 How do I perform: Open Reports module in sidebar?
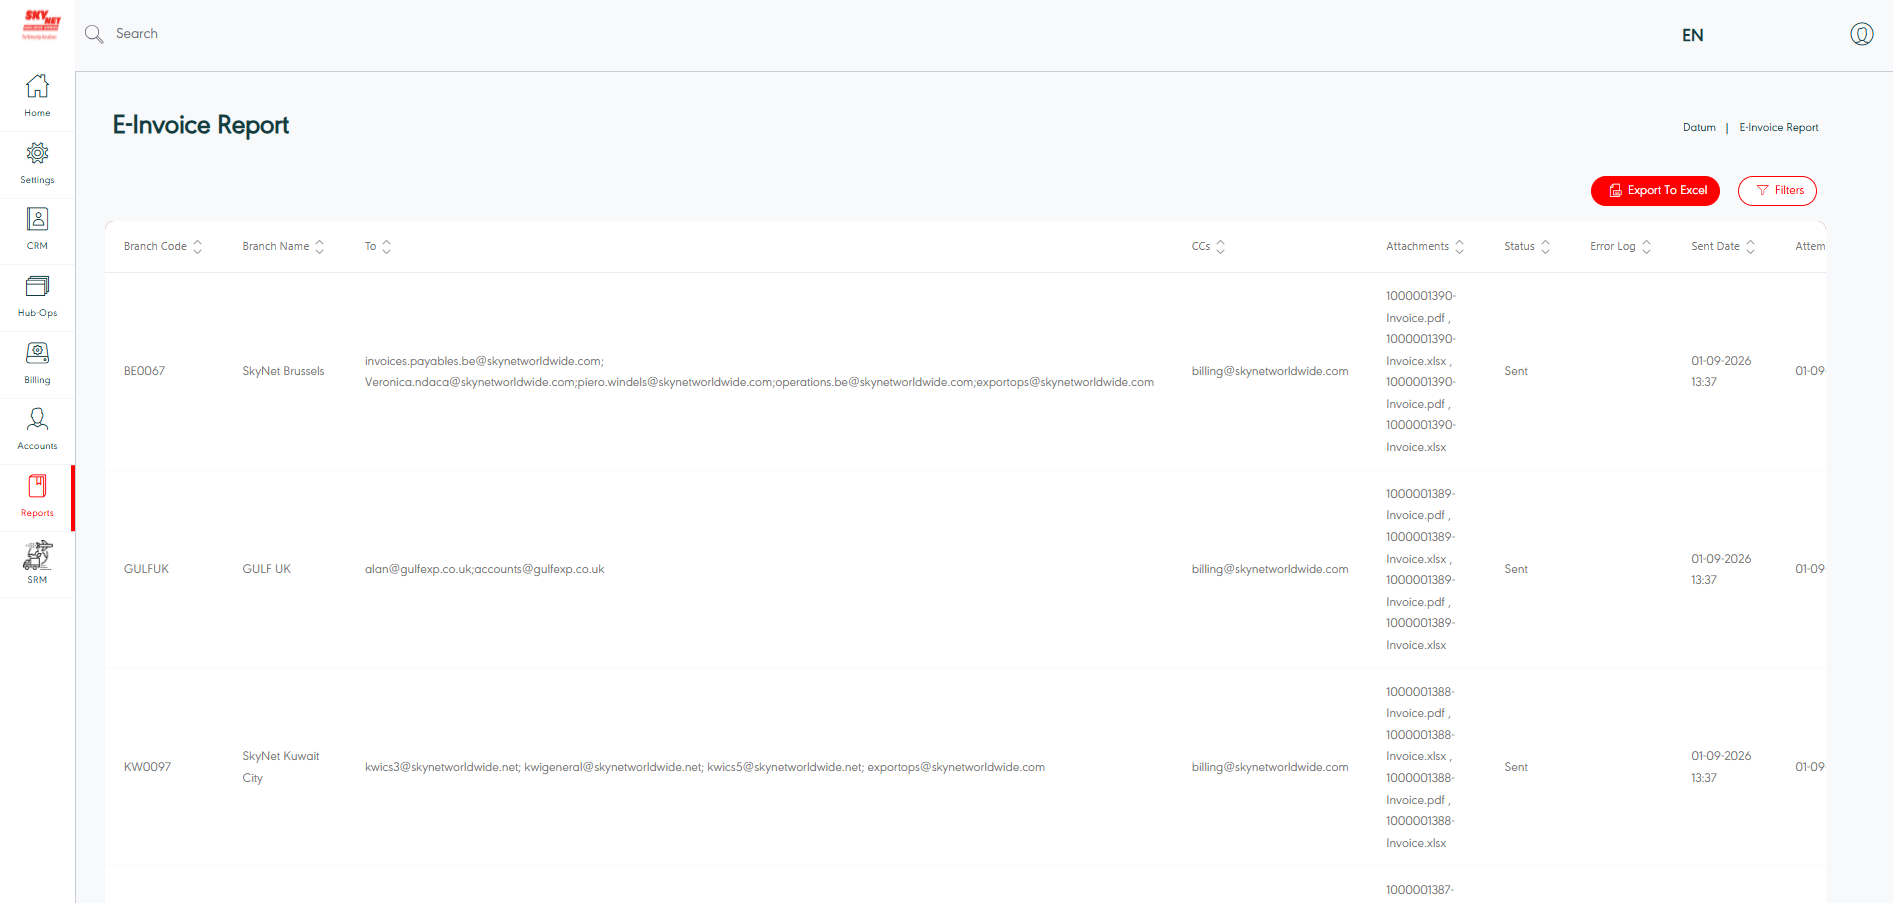37,497
